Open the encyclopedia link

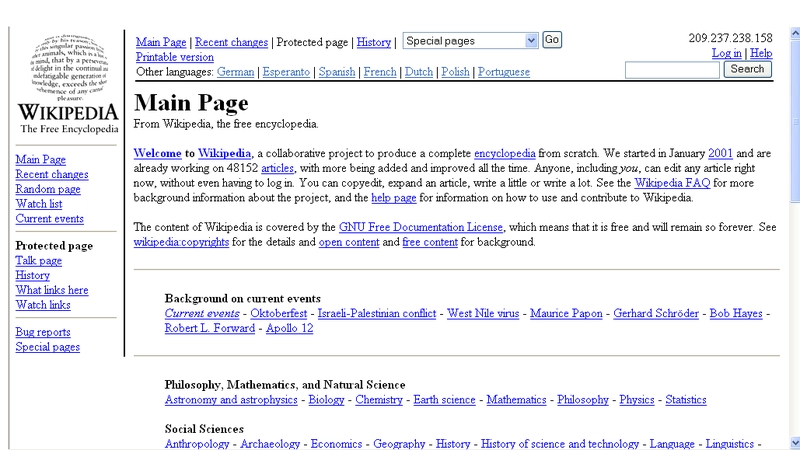(505, 154)
